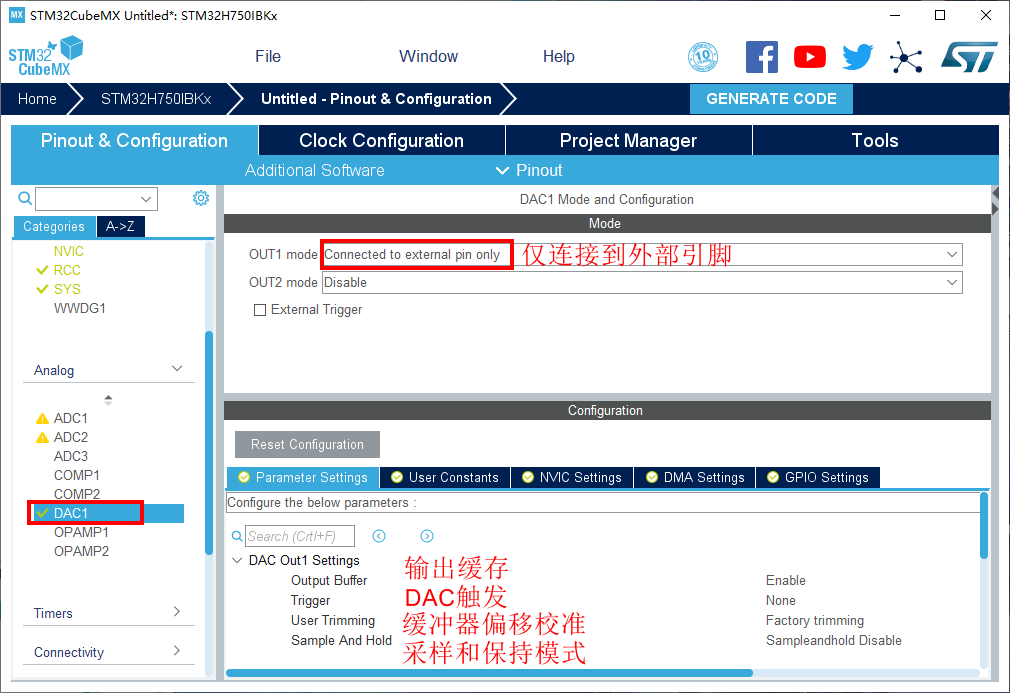Select ADC1 in the Analog list

pos(71,418)
